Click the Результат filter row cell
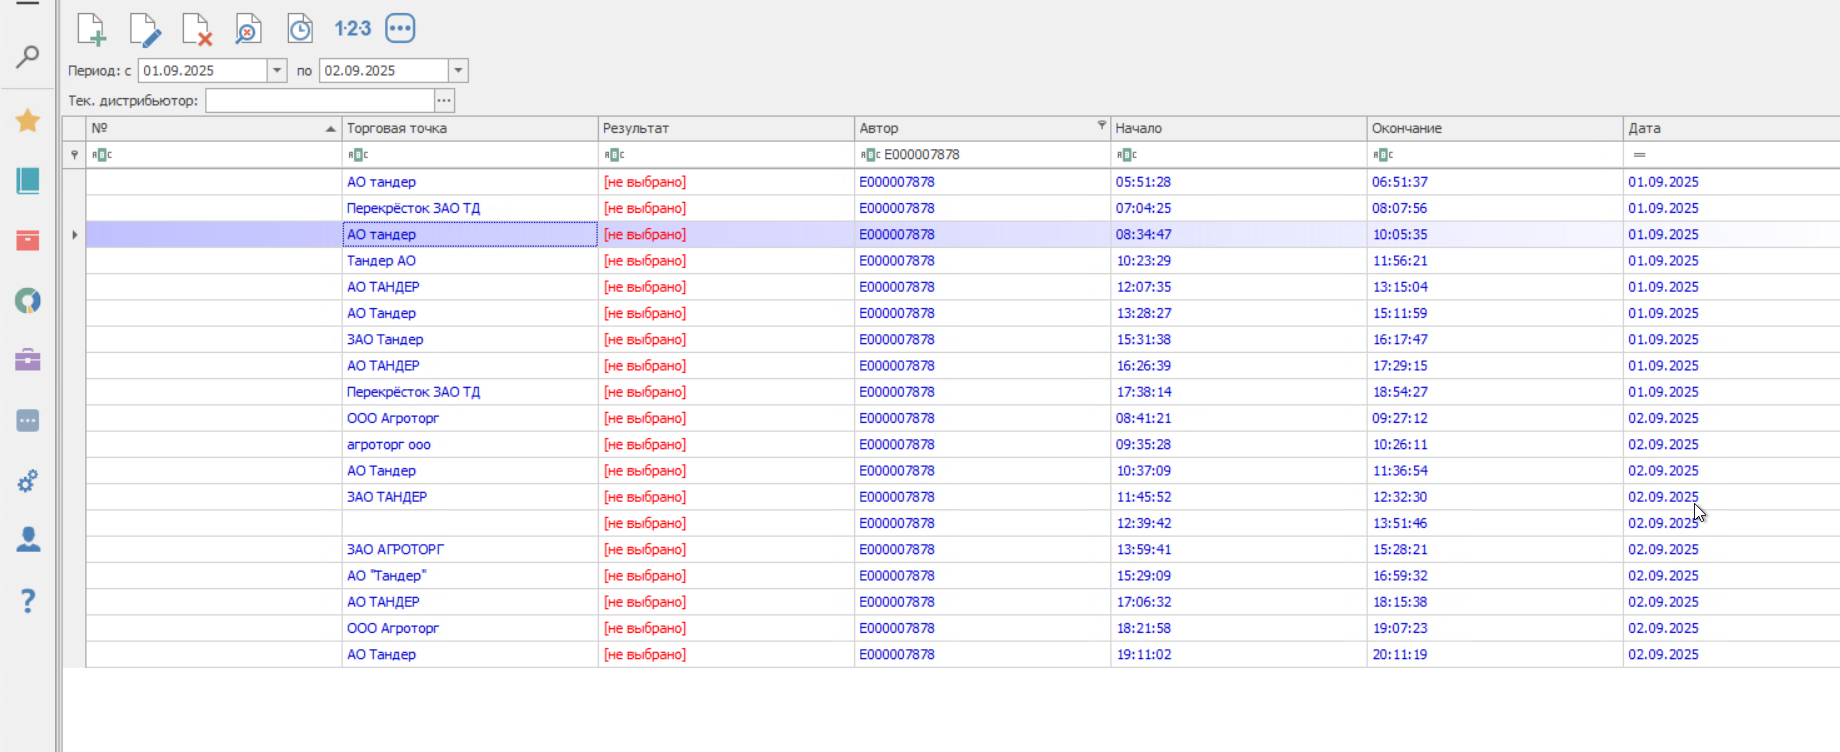The height and width of the screenshot is (752, 1840). click(x=726, y=155)
